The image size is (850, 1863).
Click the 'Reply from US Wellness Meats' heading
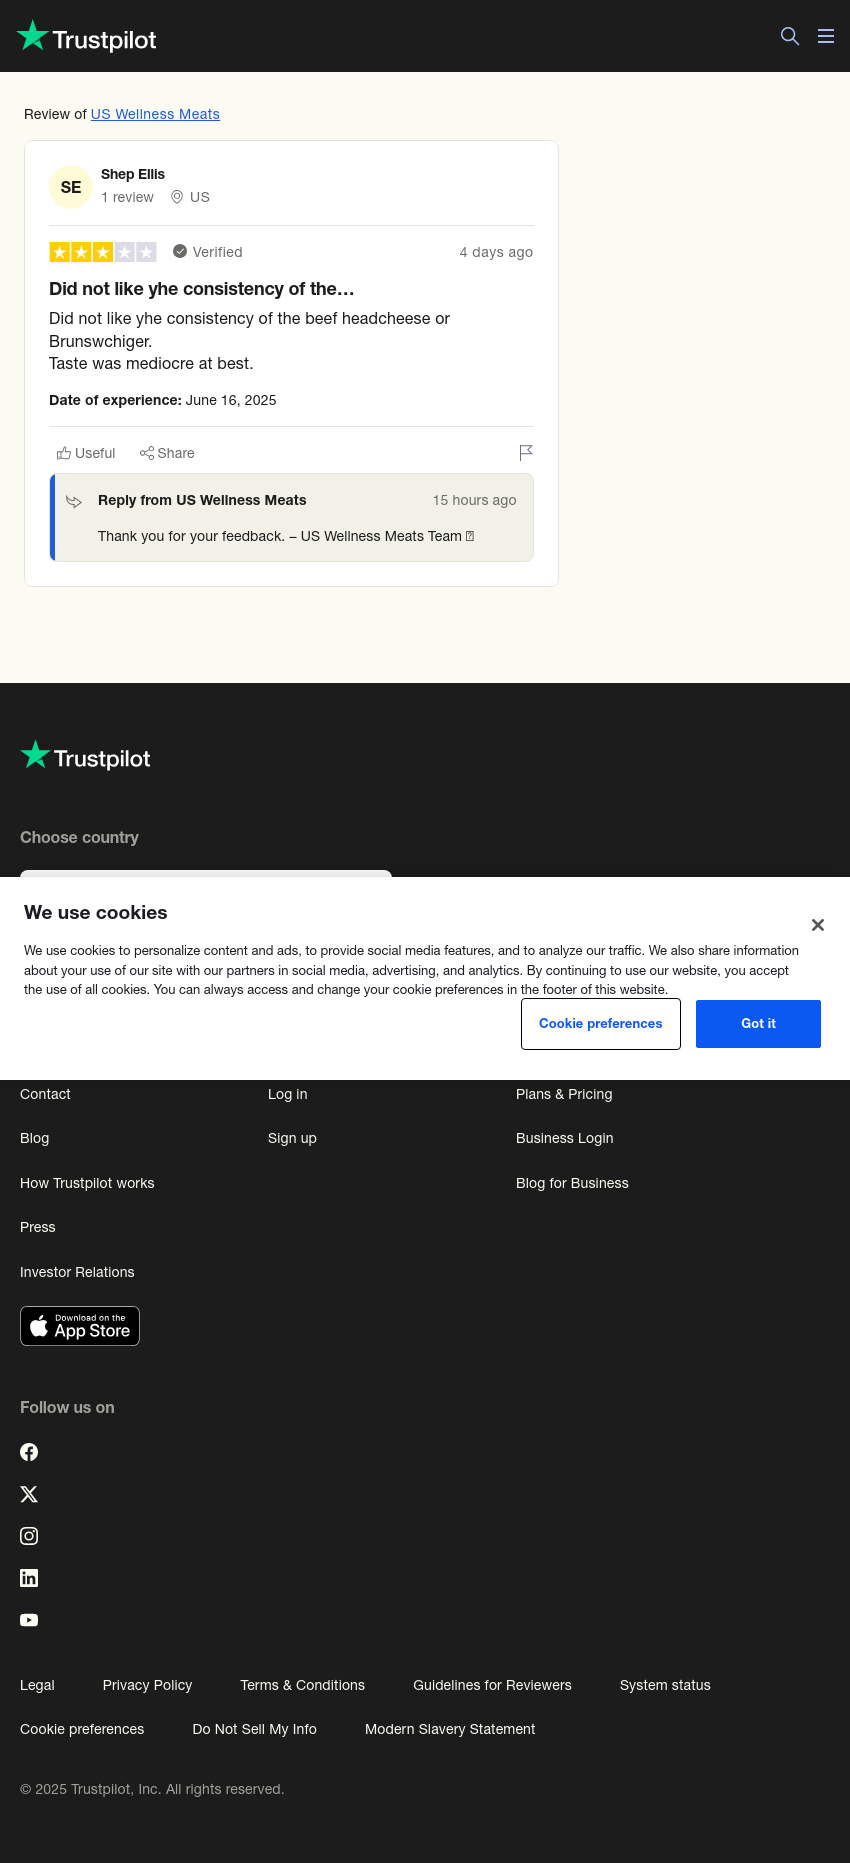202,500
